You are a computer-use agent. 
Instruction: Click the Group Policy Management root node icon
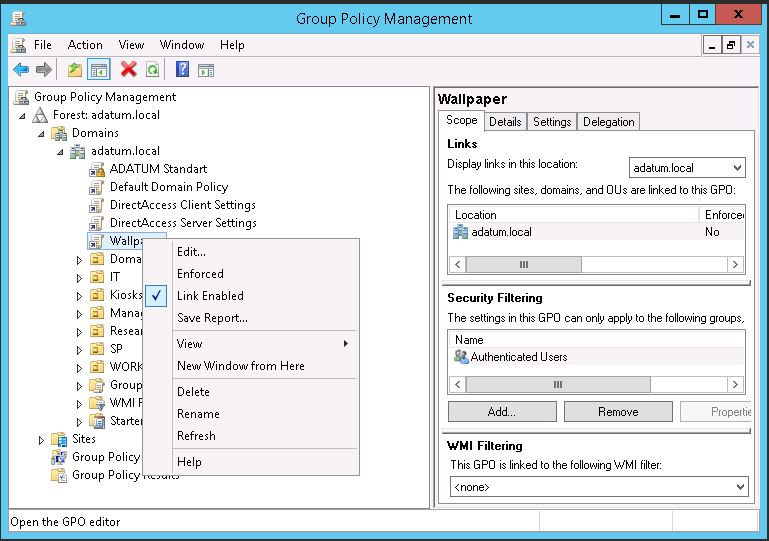pyautogui.click(x=21, y=97)
